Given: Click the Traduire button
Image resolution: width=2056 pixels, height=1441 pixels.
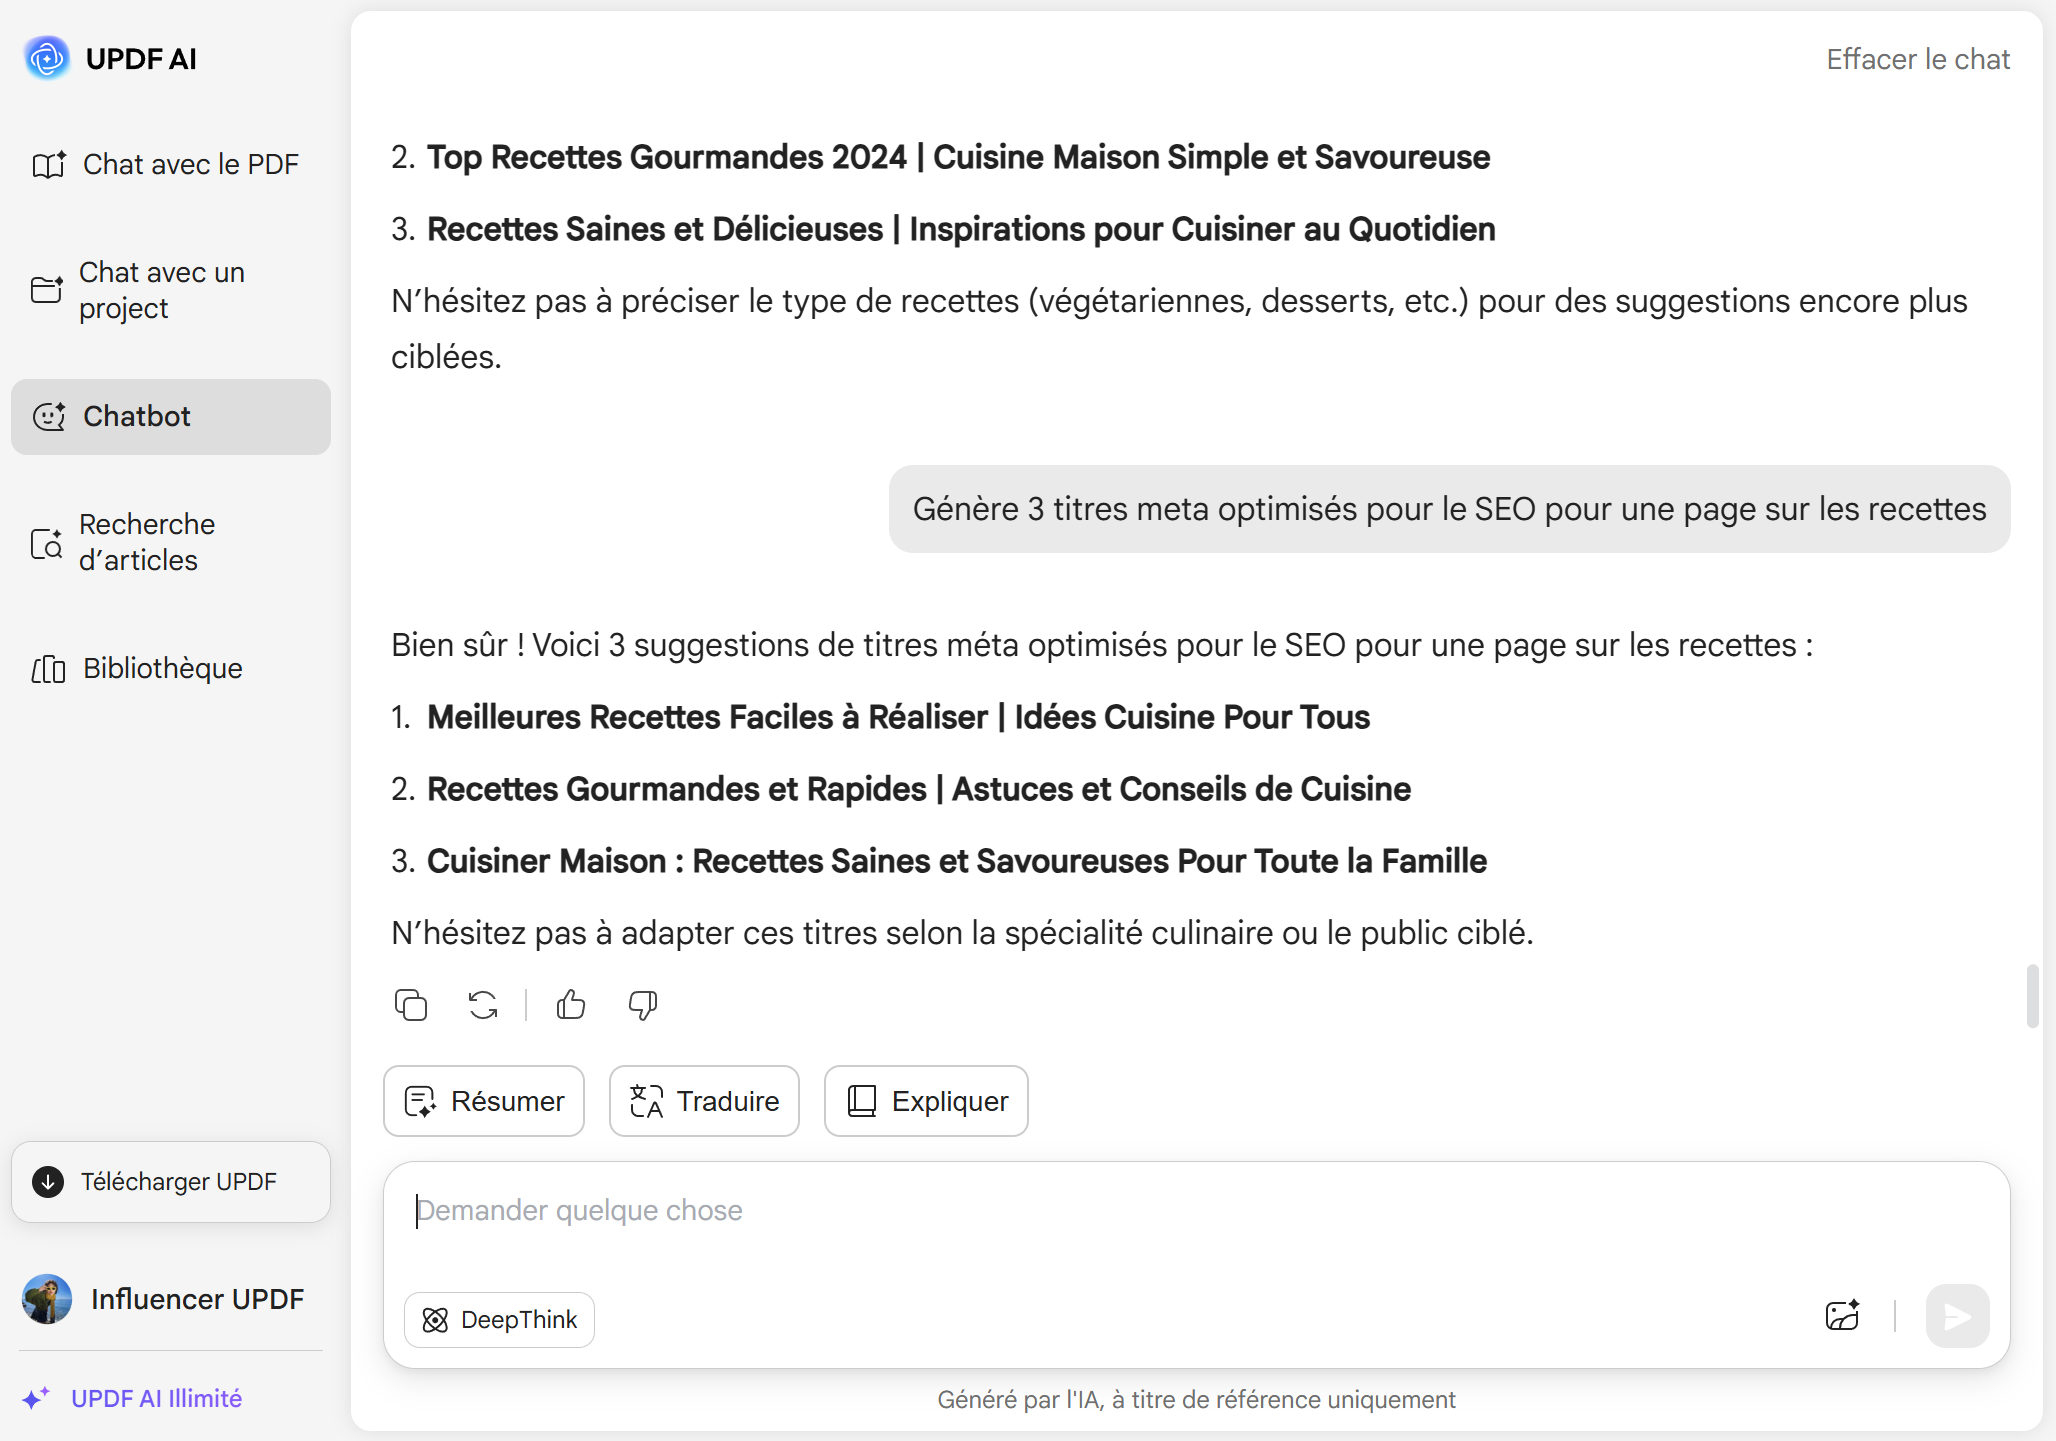Looking at the screenshot, I should click(704, 1101).
